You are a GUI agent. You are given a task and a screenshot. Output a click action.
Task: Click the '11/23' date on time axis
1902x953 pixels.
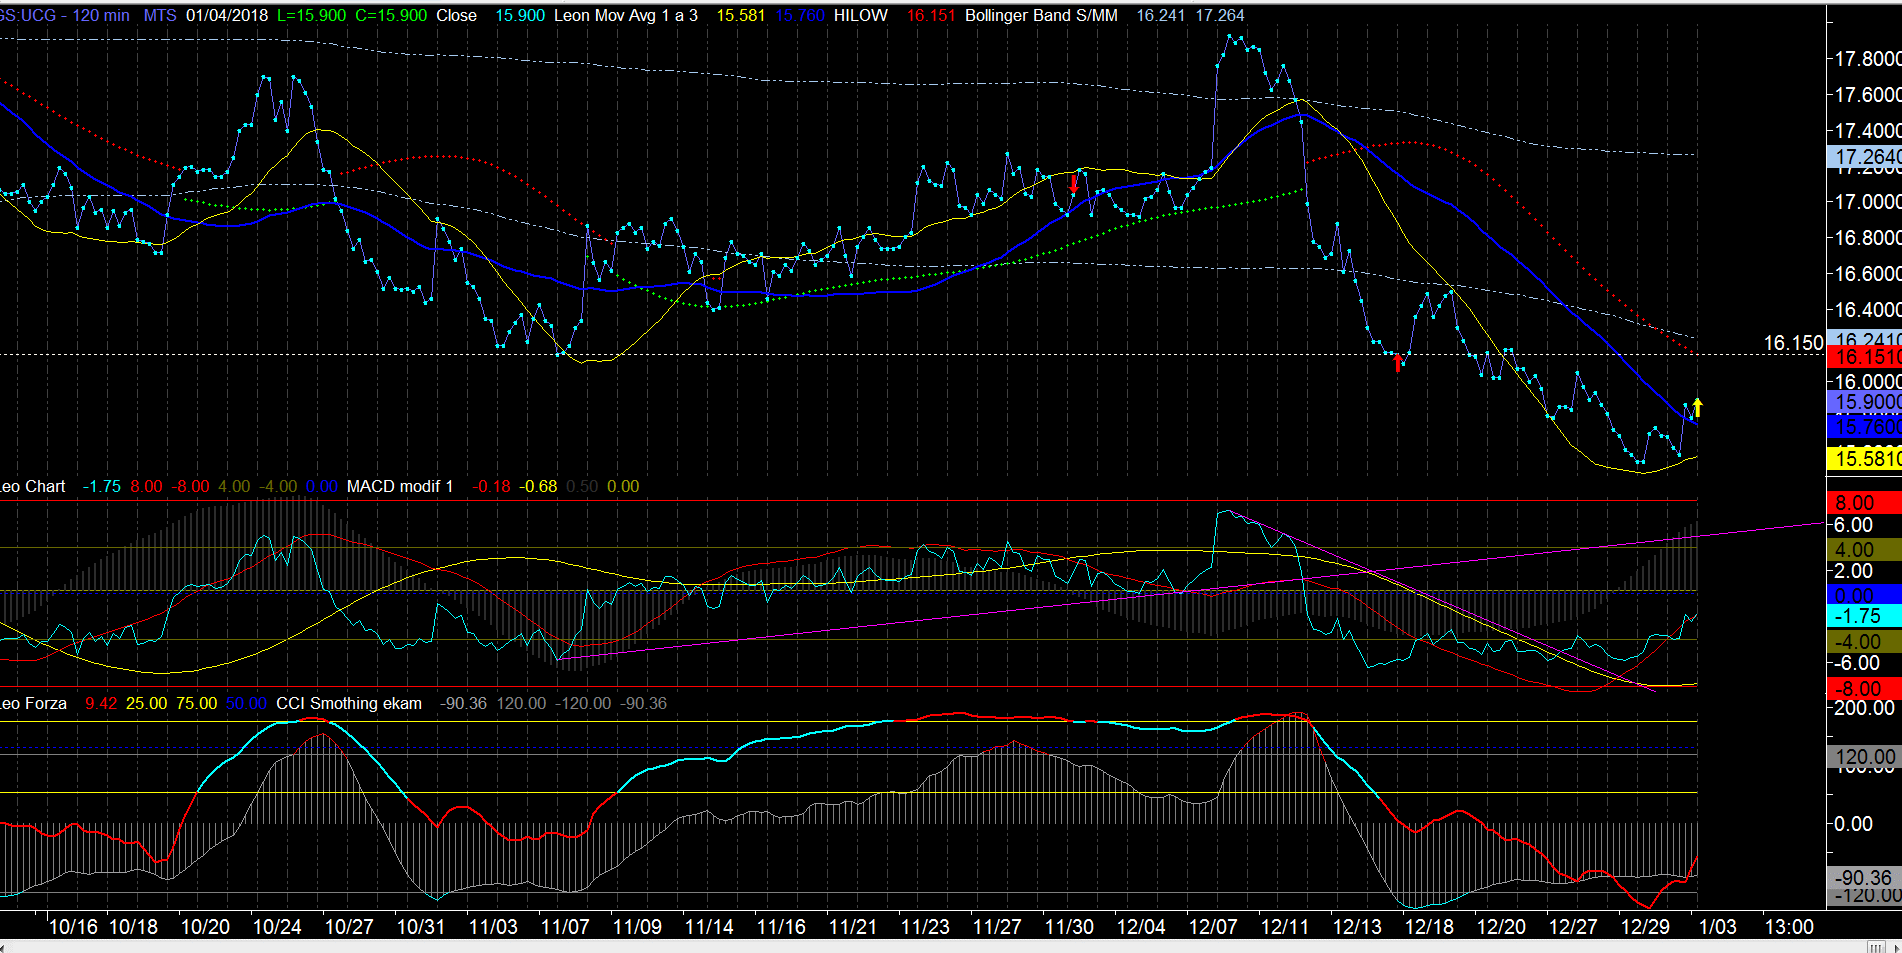(925, 927)
